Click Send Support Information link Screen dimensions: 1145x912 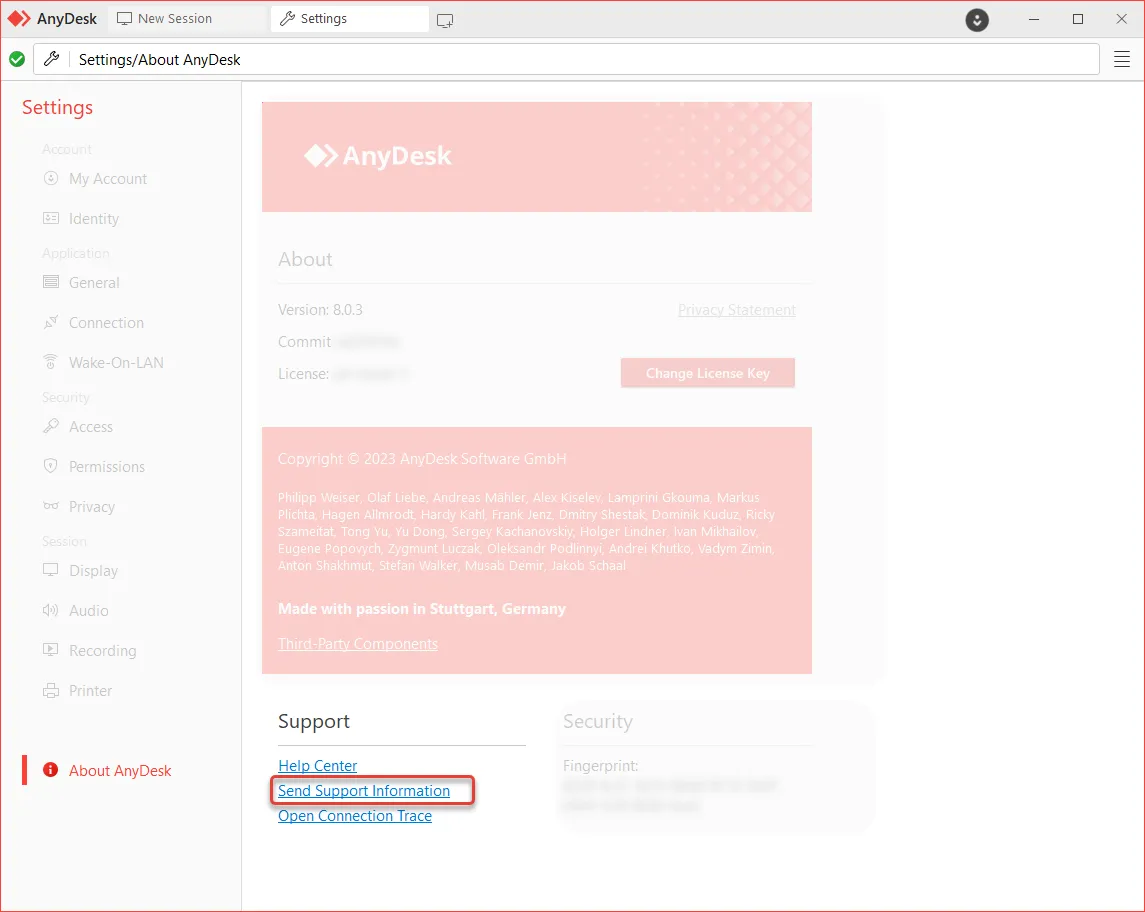[364, 791]
